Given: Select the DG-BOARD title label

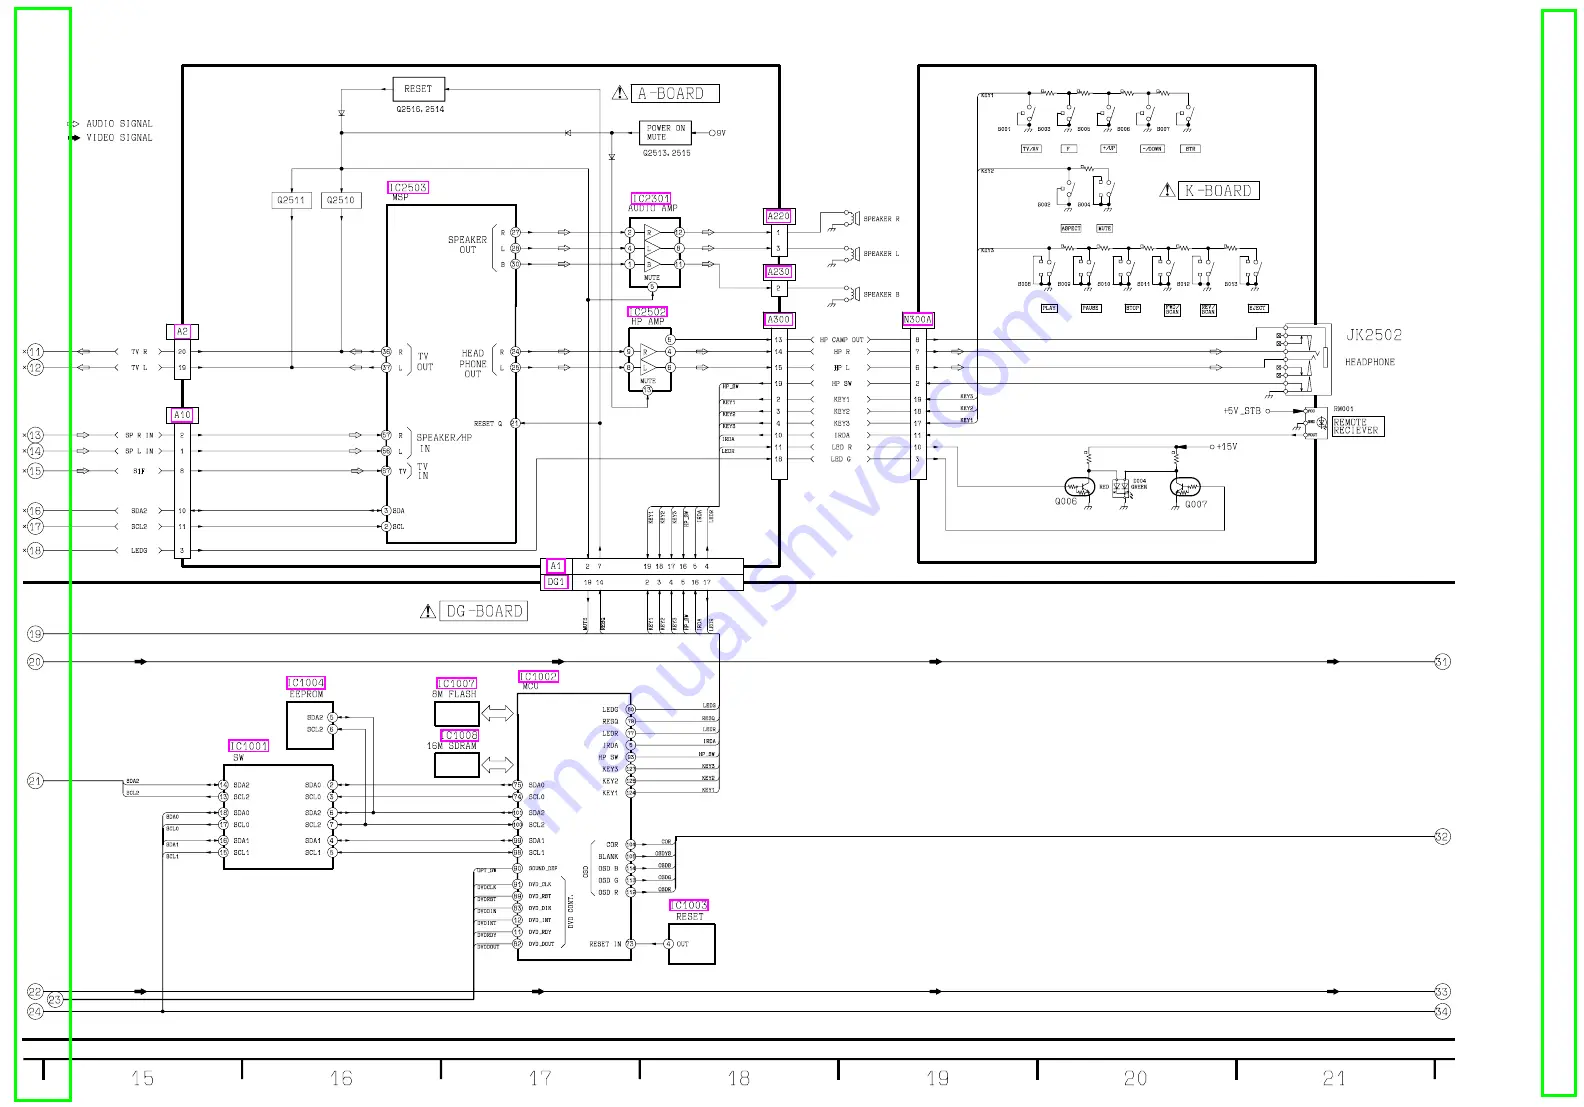Looking at the screenshot, I should tap(484, 611).
